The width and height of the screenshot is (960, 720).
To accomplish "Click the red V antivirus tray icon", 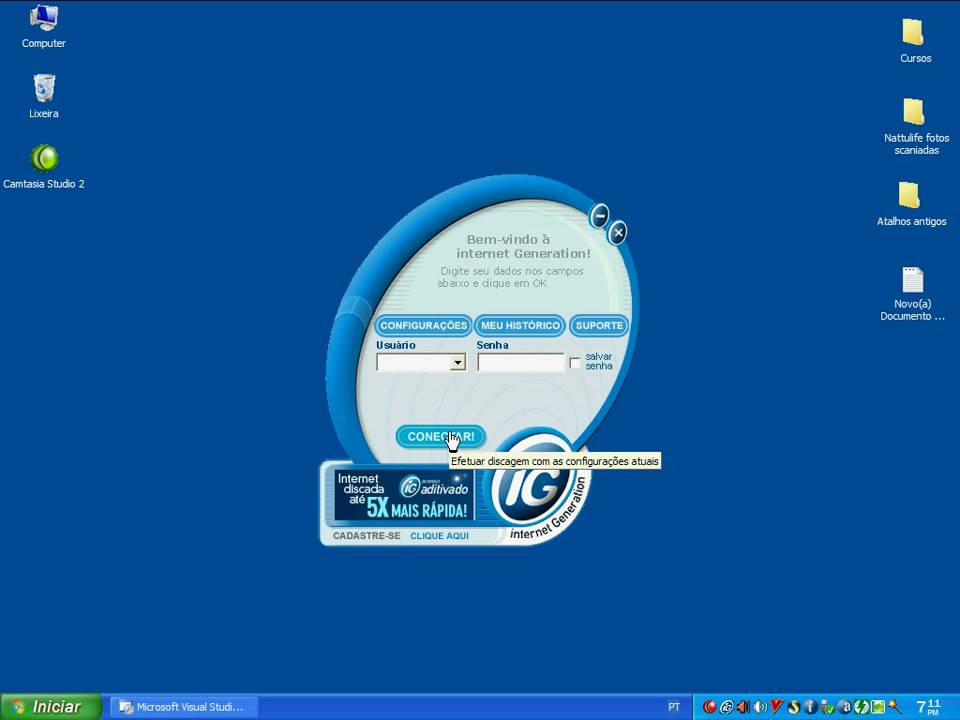I will point(776,706).
